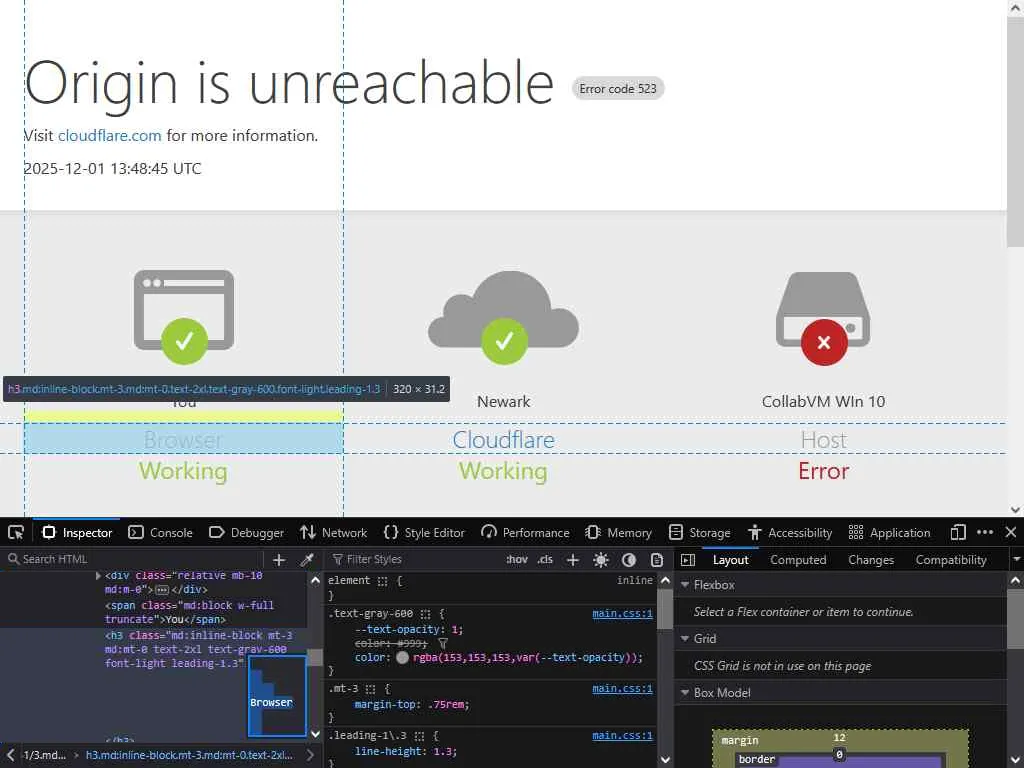Toggle Responsive Design Mode icon

pyautogui.click(x=958, y=532)
